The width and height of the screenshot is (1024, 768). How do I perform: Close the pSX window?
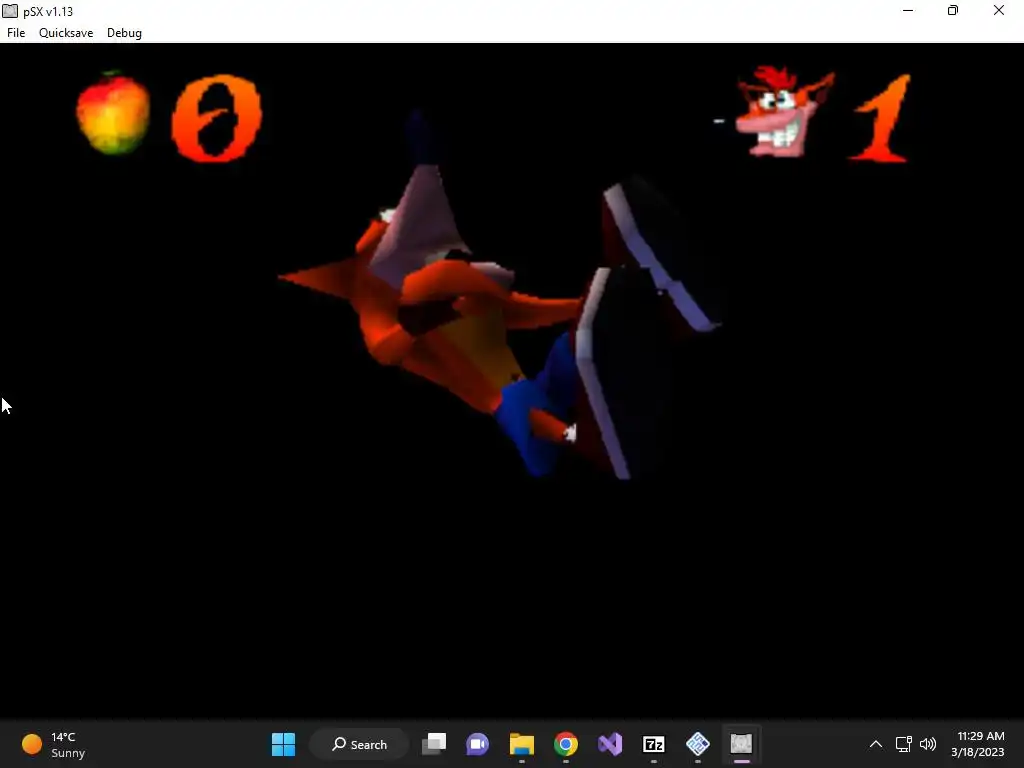(x=999, y=10)
